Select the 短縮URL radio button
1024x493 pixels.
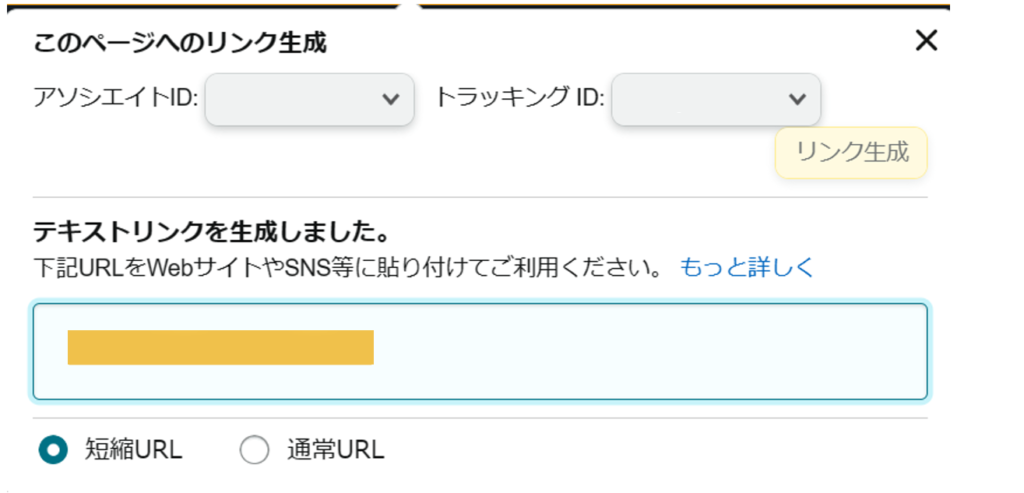tap(53, 450)
